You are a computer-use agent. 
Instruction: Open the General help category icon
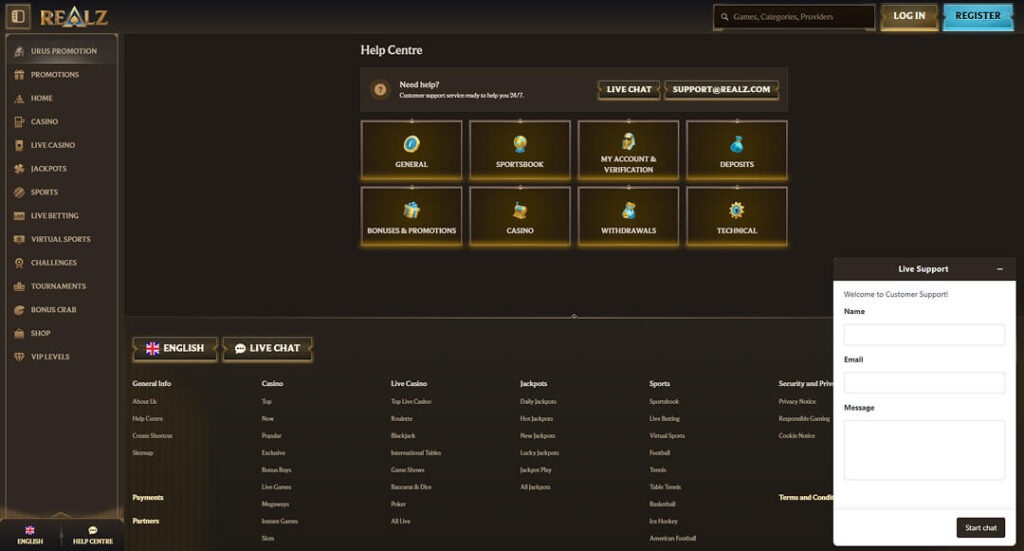(411, 145)
